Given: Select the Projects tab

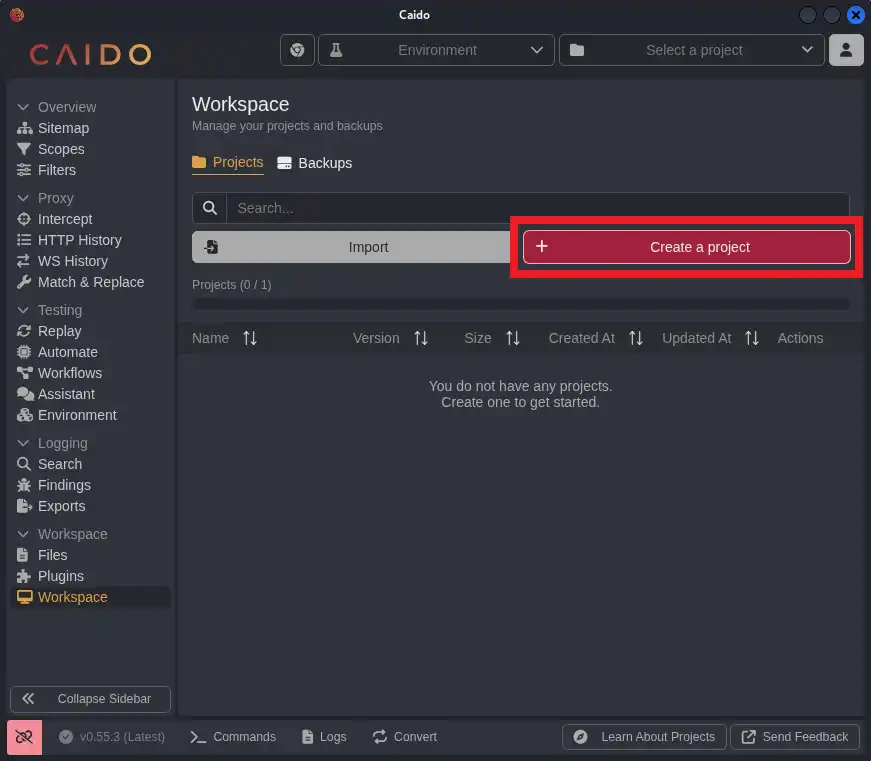Looking at the screenshot, I should 228,162.
